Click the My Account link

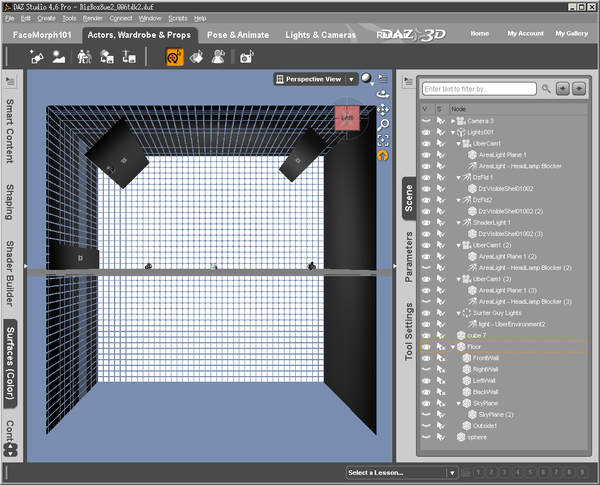click(525, 34)
